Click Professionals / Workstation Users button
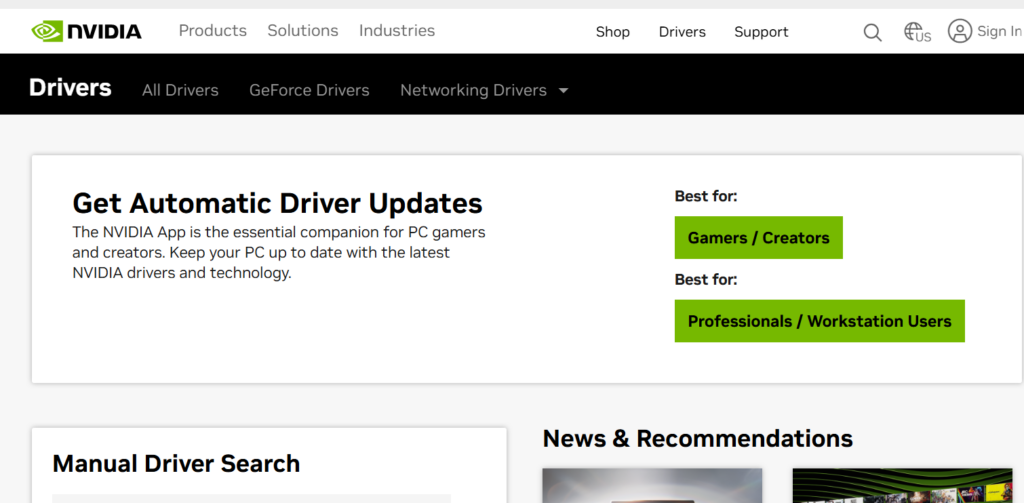 pos(820,321)
